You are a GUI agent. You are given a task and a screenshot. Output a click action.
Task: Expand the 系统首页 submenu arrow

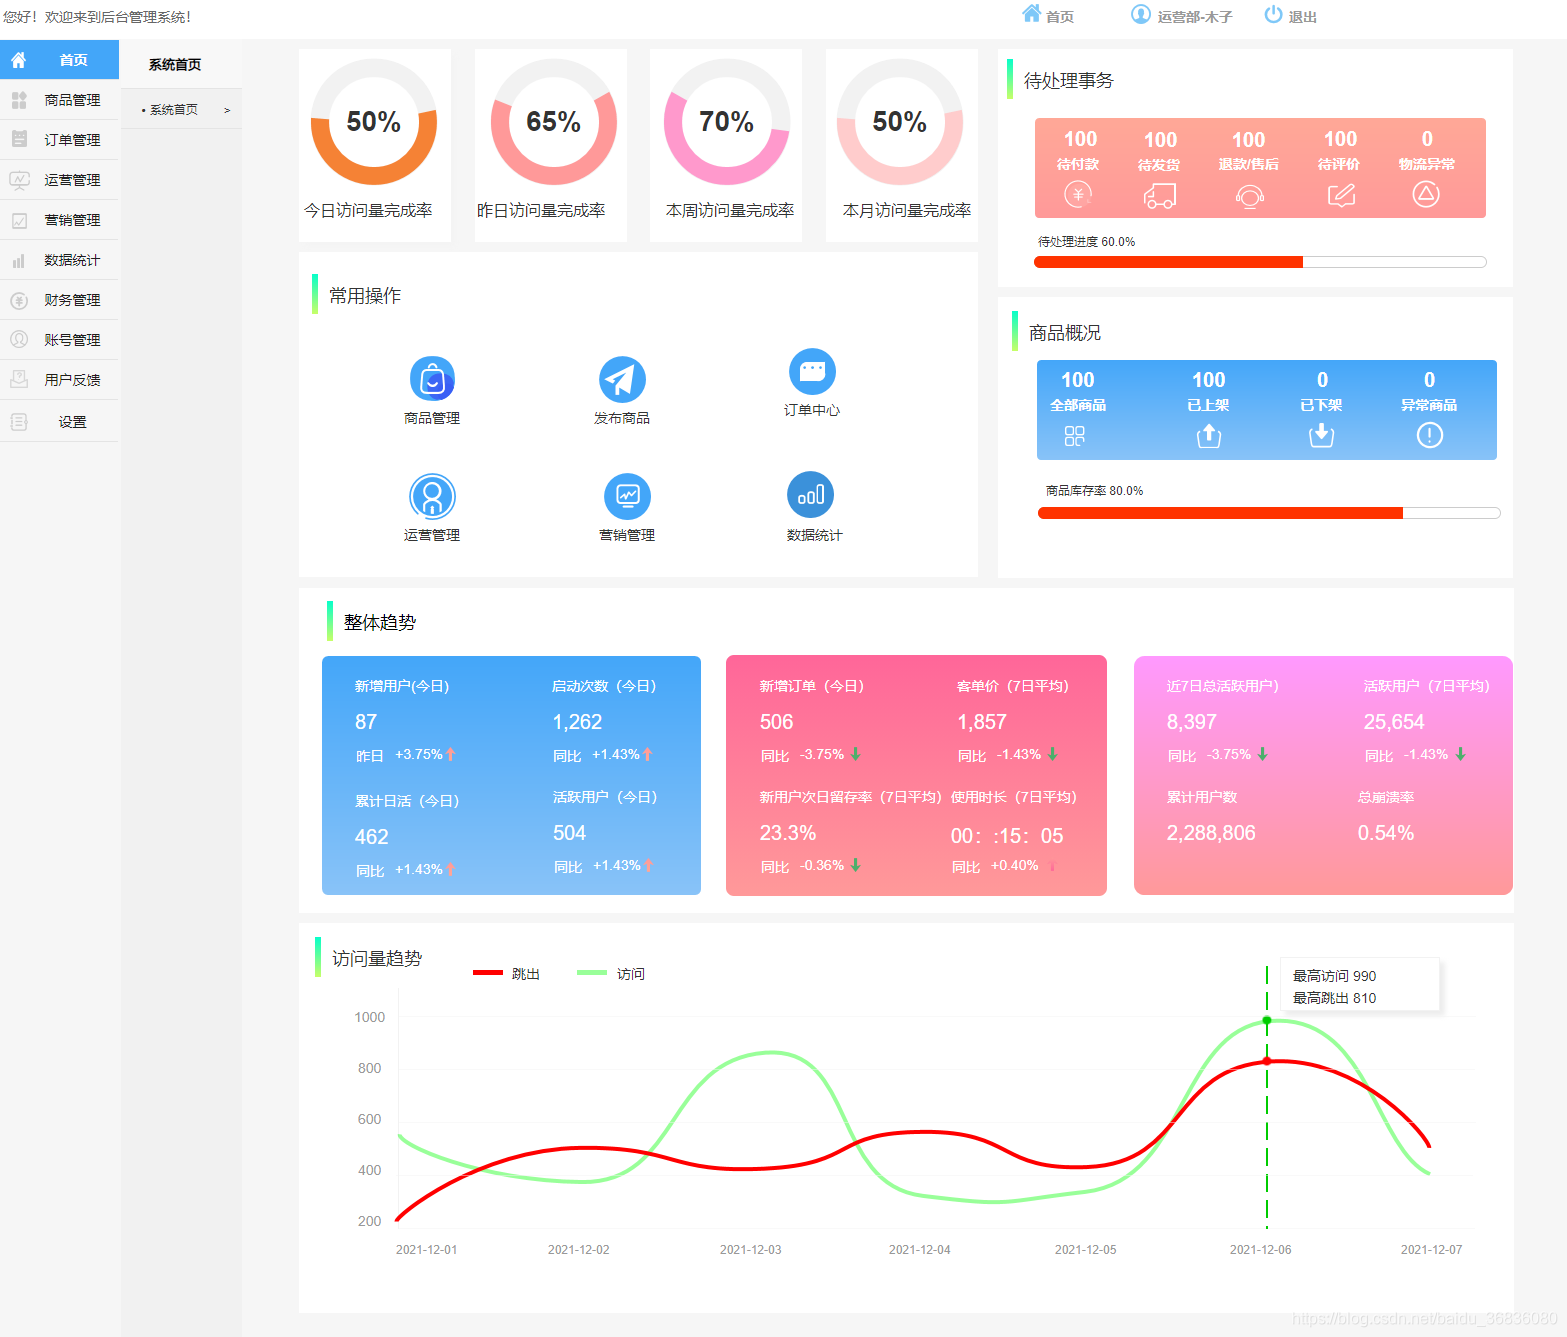[x=227, y=110]
